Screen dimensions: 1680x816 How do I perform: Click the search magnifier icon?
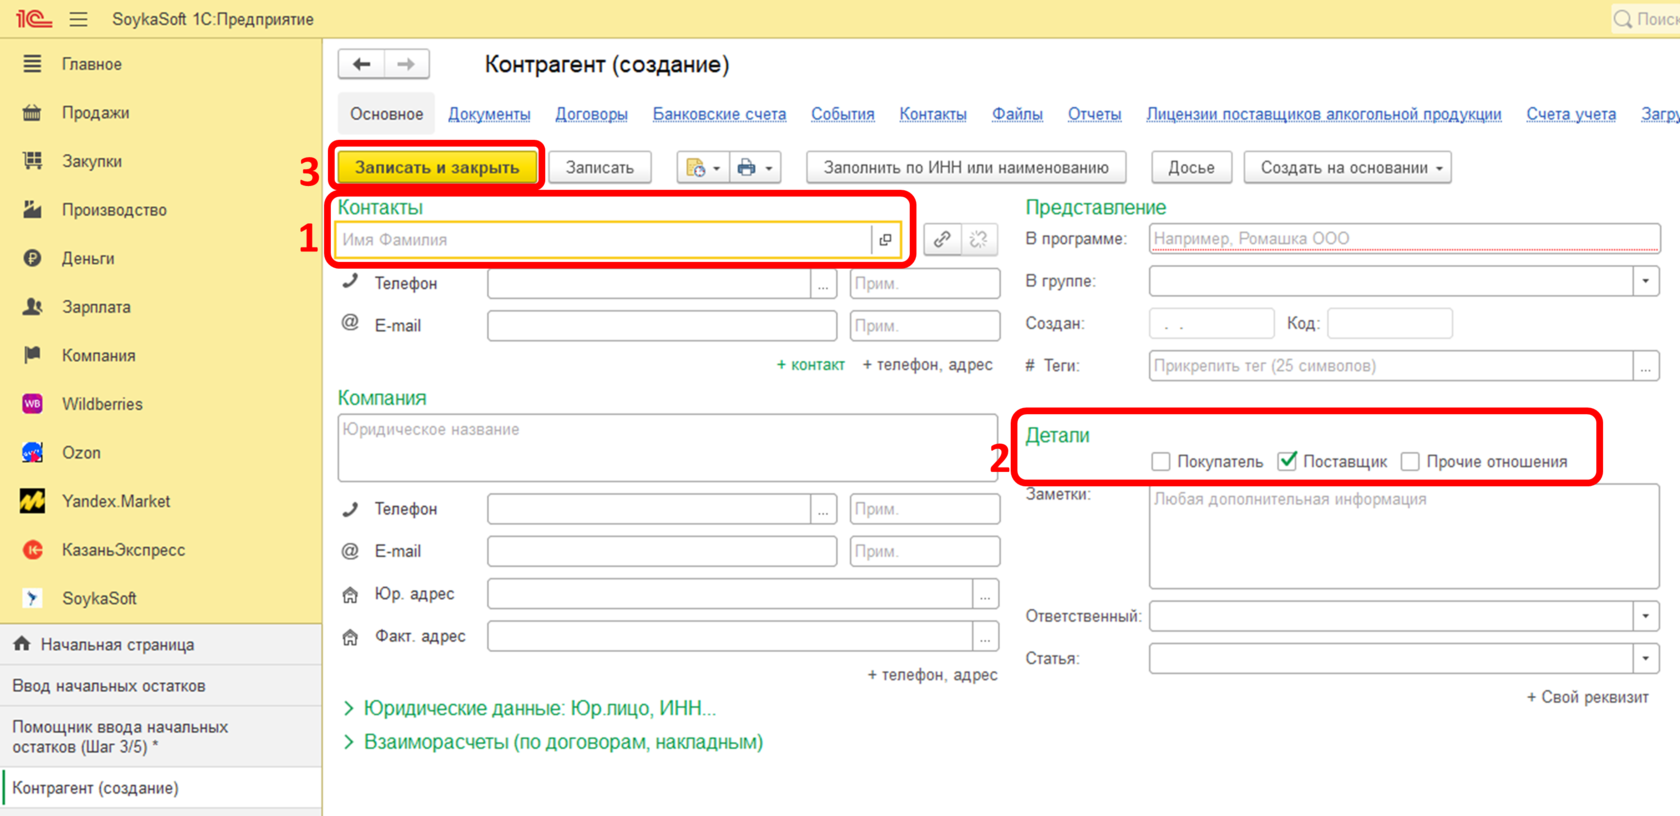(x=1622, y=19)
